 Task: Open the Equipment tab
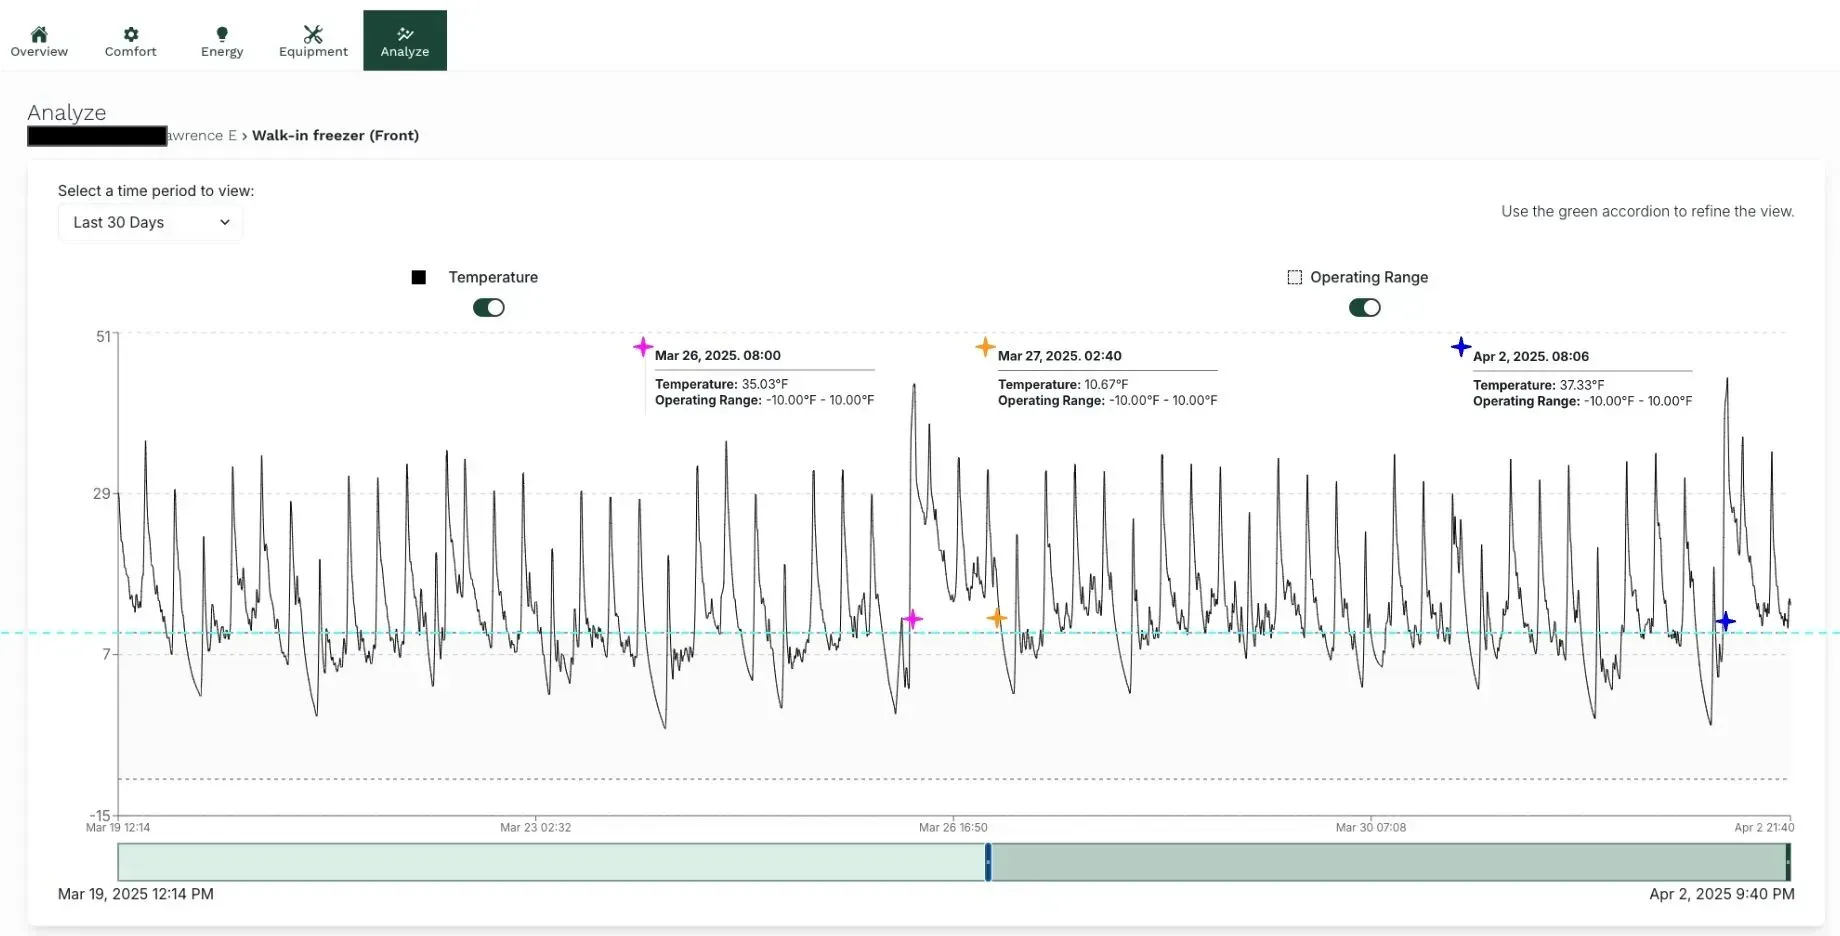tap(313, 41)
